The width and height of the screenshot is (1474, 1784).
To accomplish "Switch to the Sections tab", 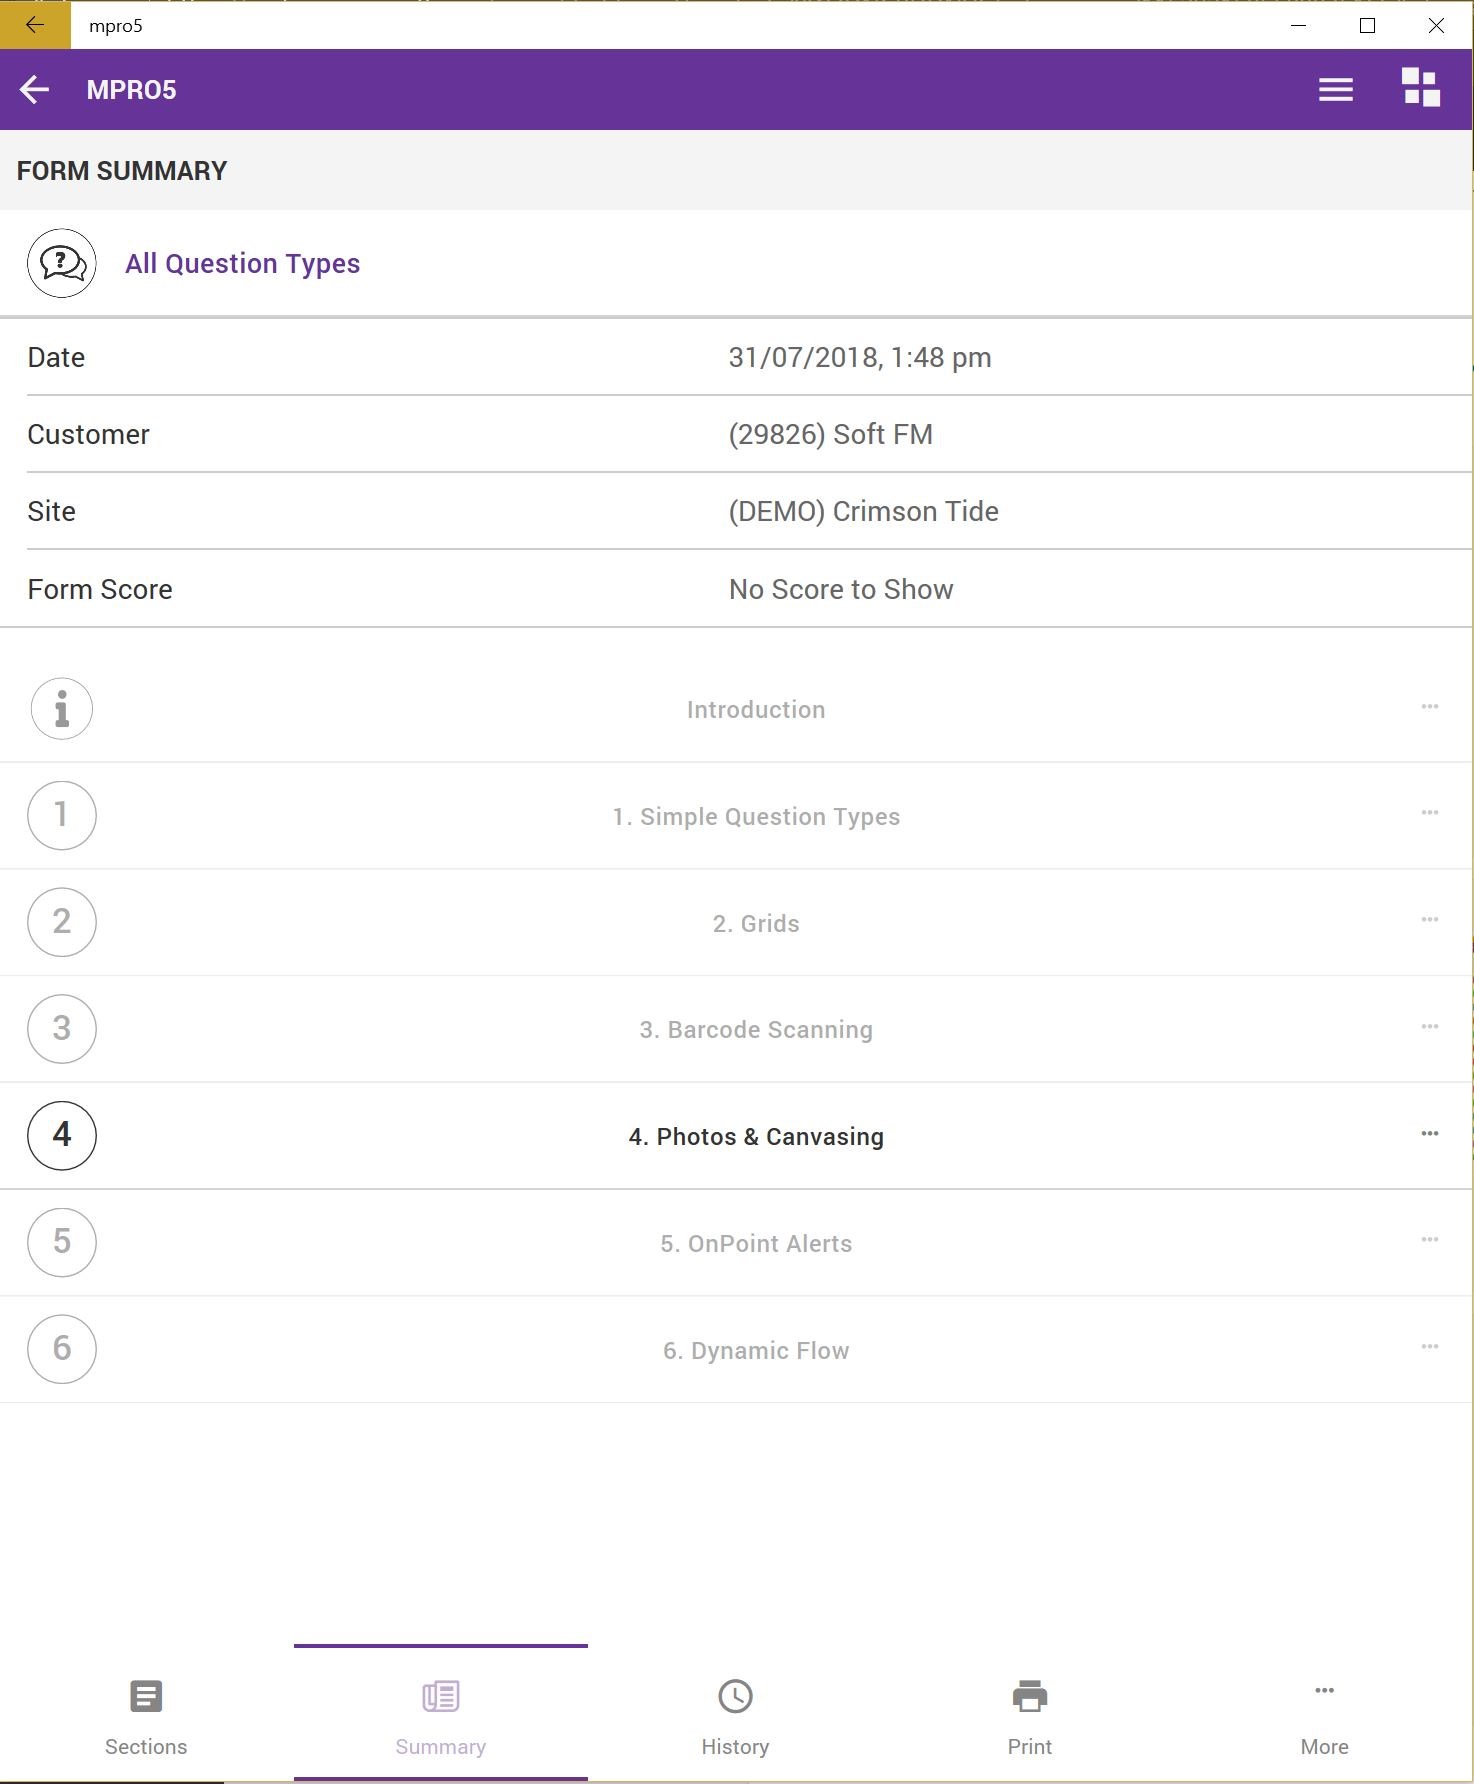I will tap(146, 1715).
